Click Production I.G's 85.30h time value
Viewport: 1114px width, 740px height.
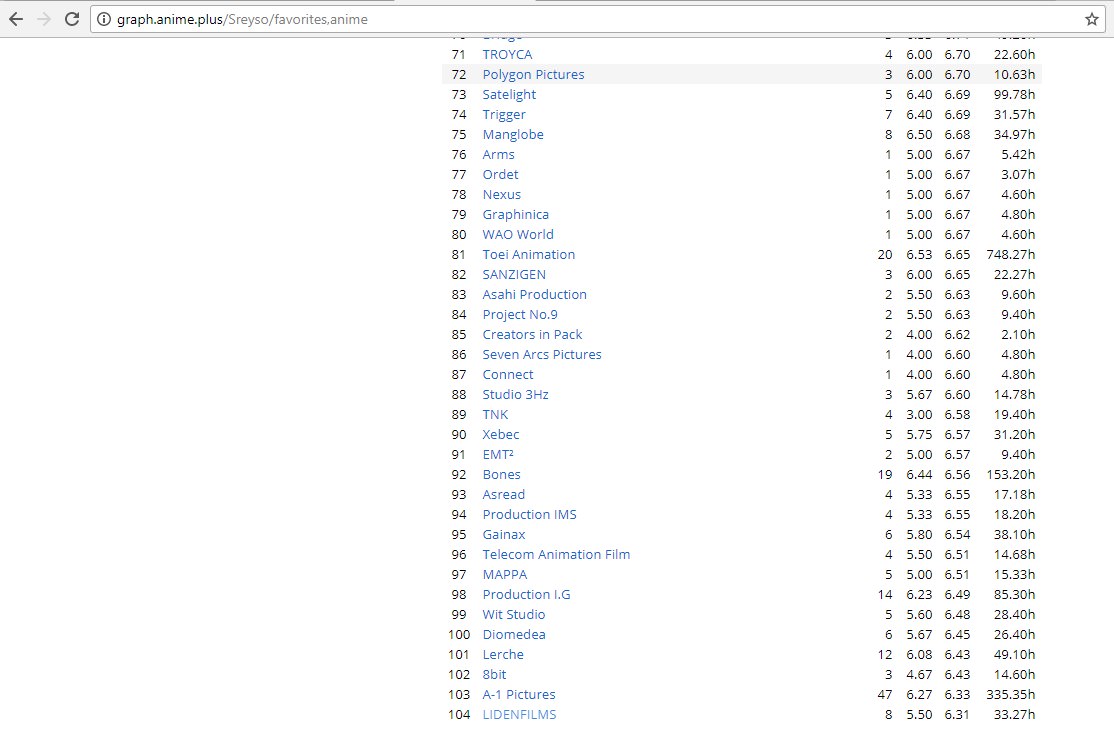(x=1014, y=594)
